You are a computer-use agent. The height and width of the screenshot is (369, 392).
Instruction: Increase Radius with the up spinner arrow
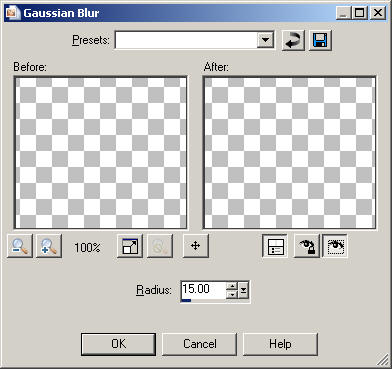tap(232, 286)
